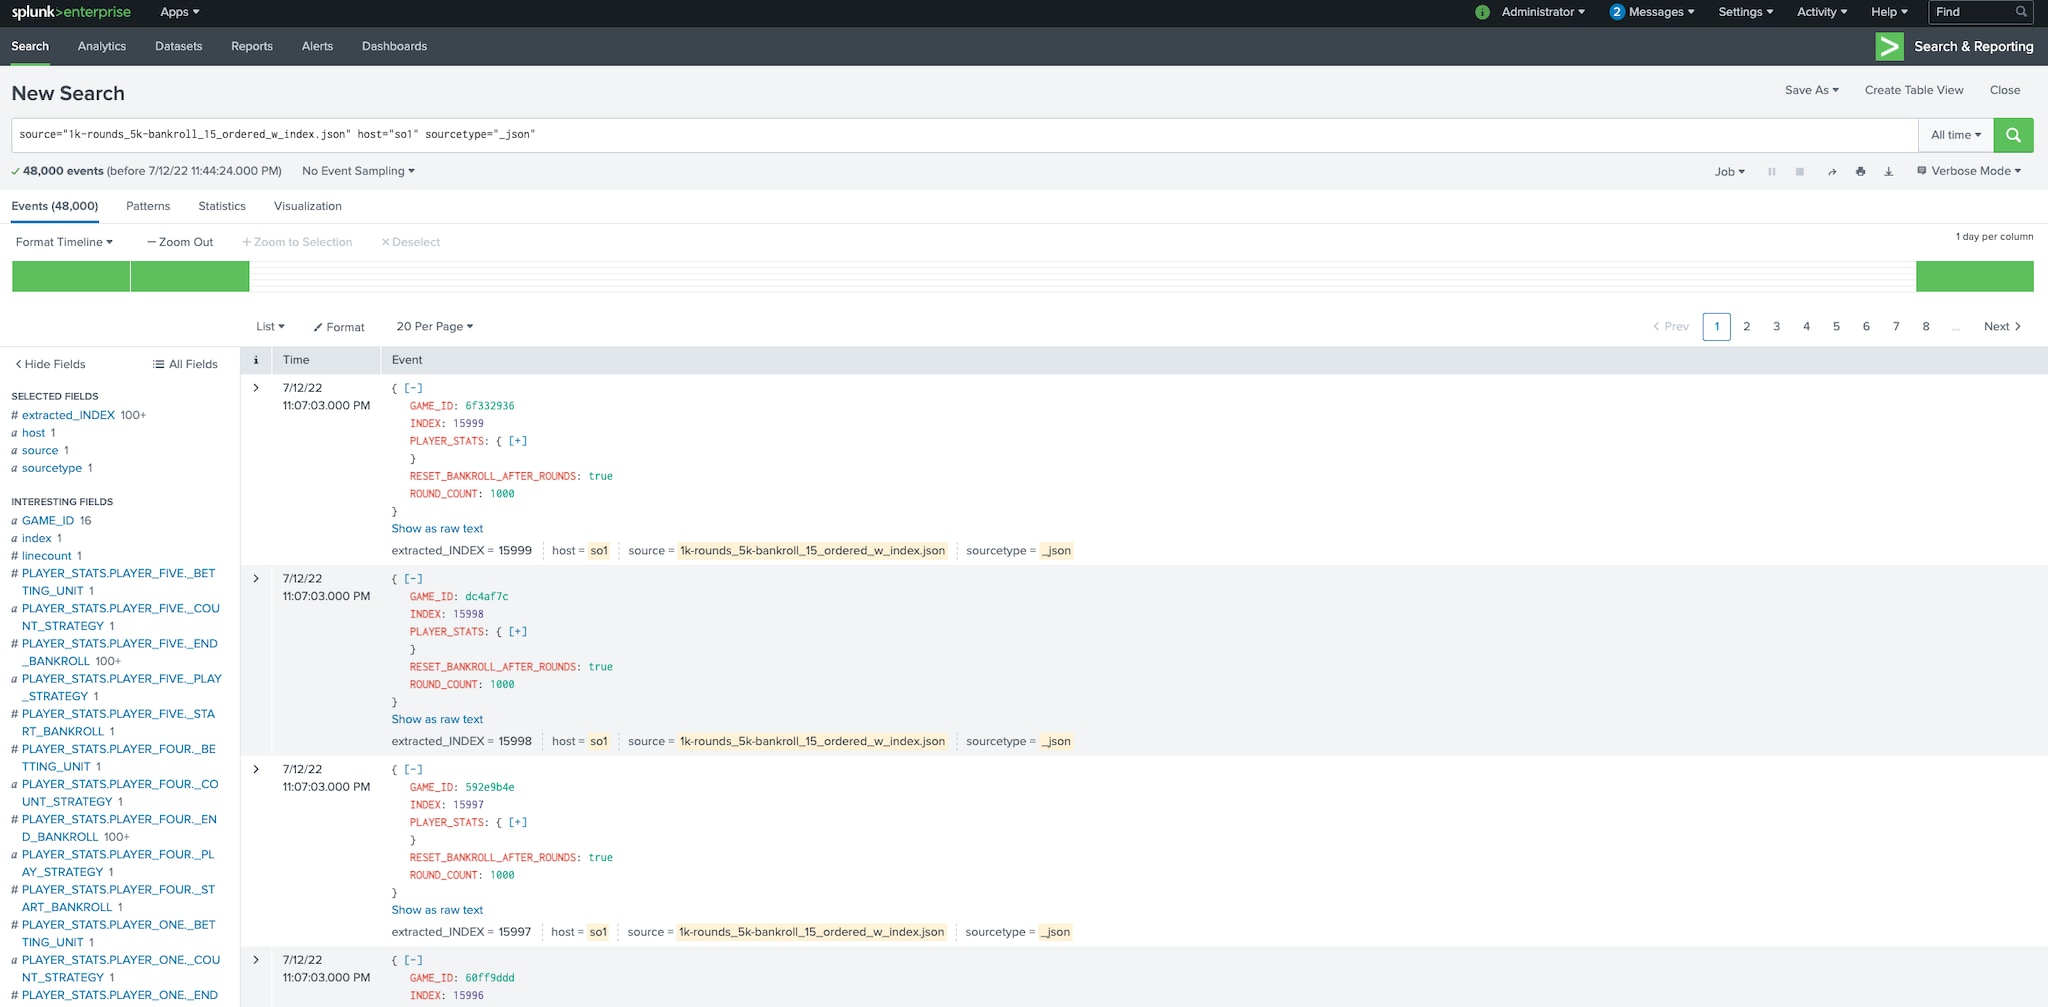Pause the search job
The height and width of the screenshot is (1007, 2048).
click(1772, 172)
